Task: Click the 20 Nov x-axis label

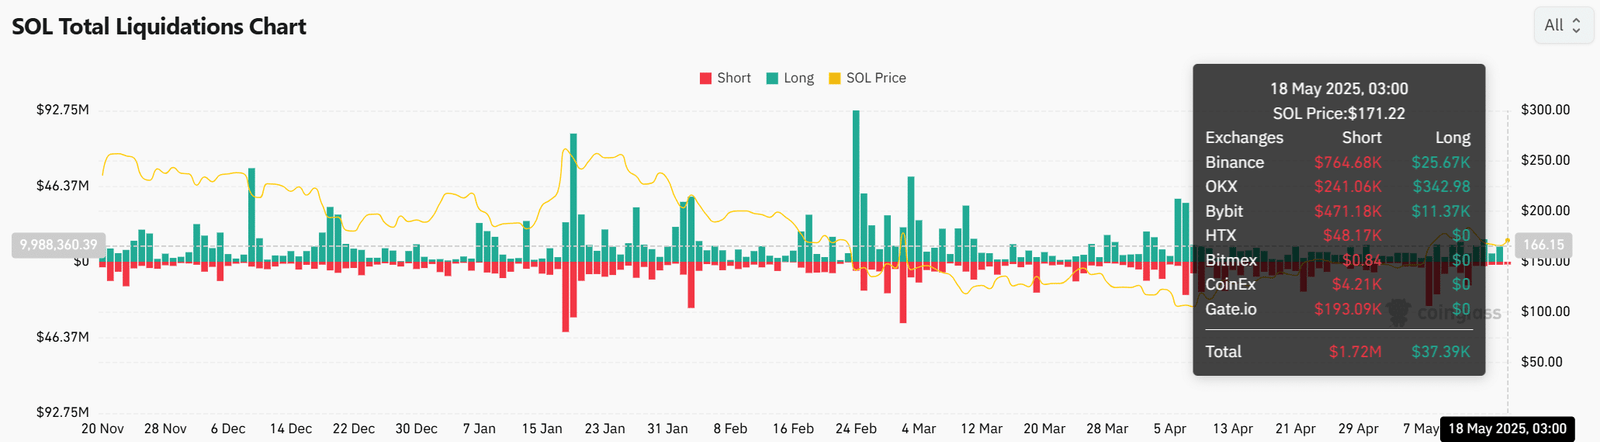Action: click(x=103, y=428)
